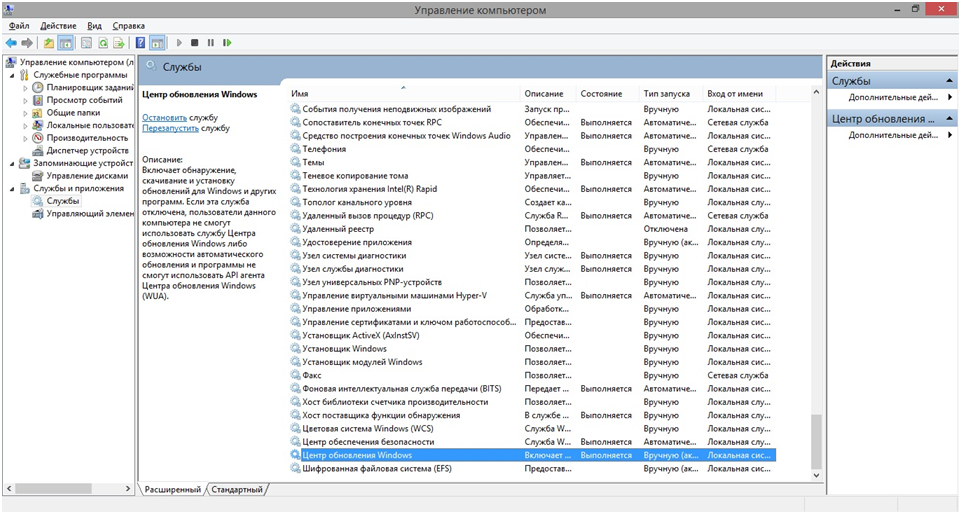Image resolution: width=961 pixels, height=514 pixels.
Task: Collapse the Службы и приложения tree node
Action: [x=12, y=188]
